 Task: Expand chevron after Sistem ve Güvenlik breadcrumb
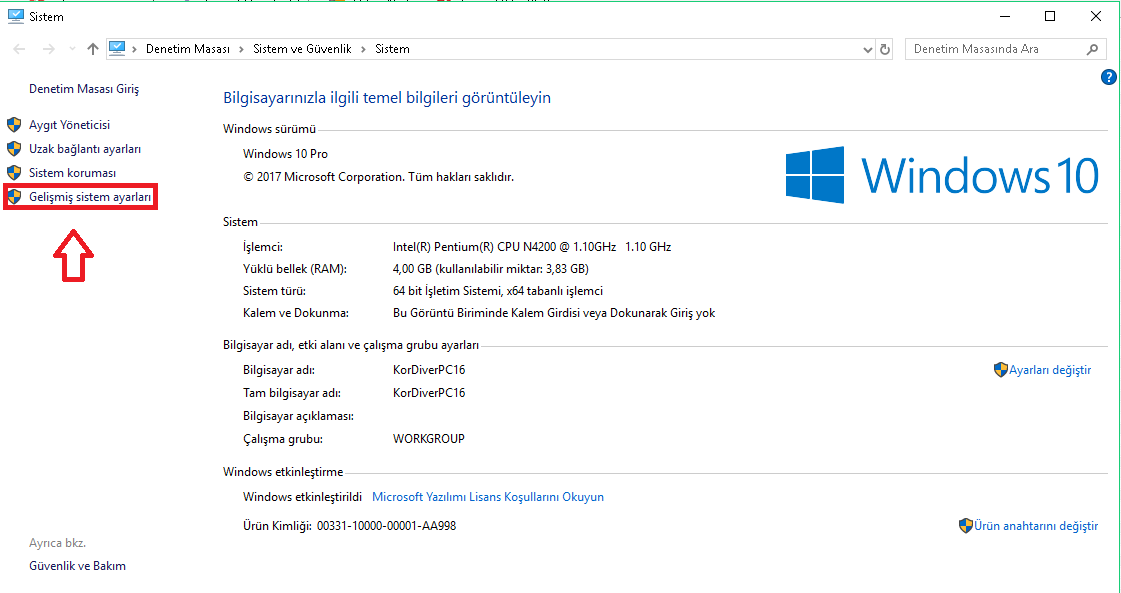[363, 49]
